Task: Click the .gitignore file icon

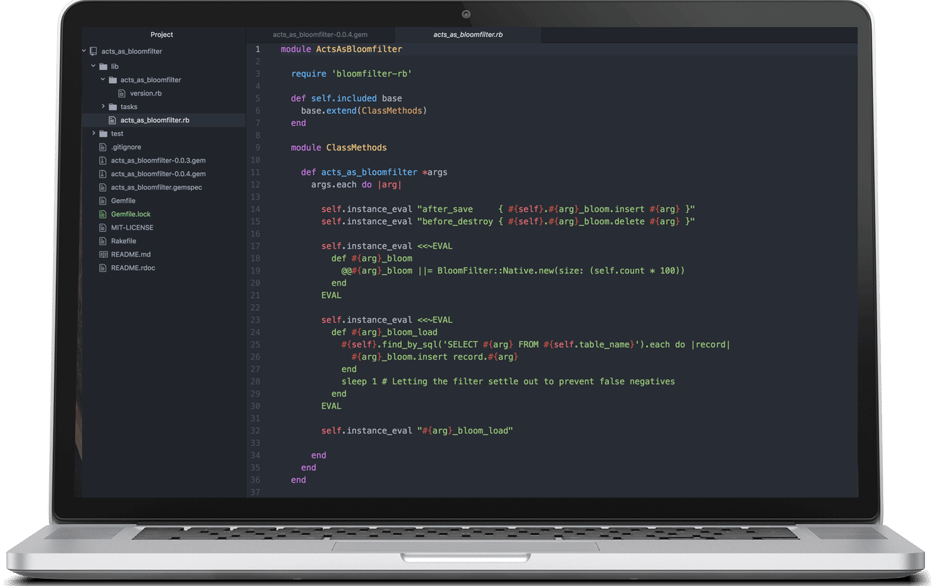Action: click(x=103, y=147)
